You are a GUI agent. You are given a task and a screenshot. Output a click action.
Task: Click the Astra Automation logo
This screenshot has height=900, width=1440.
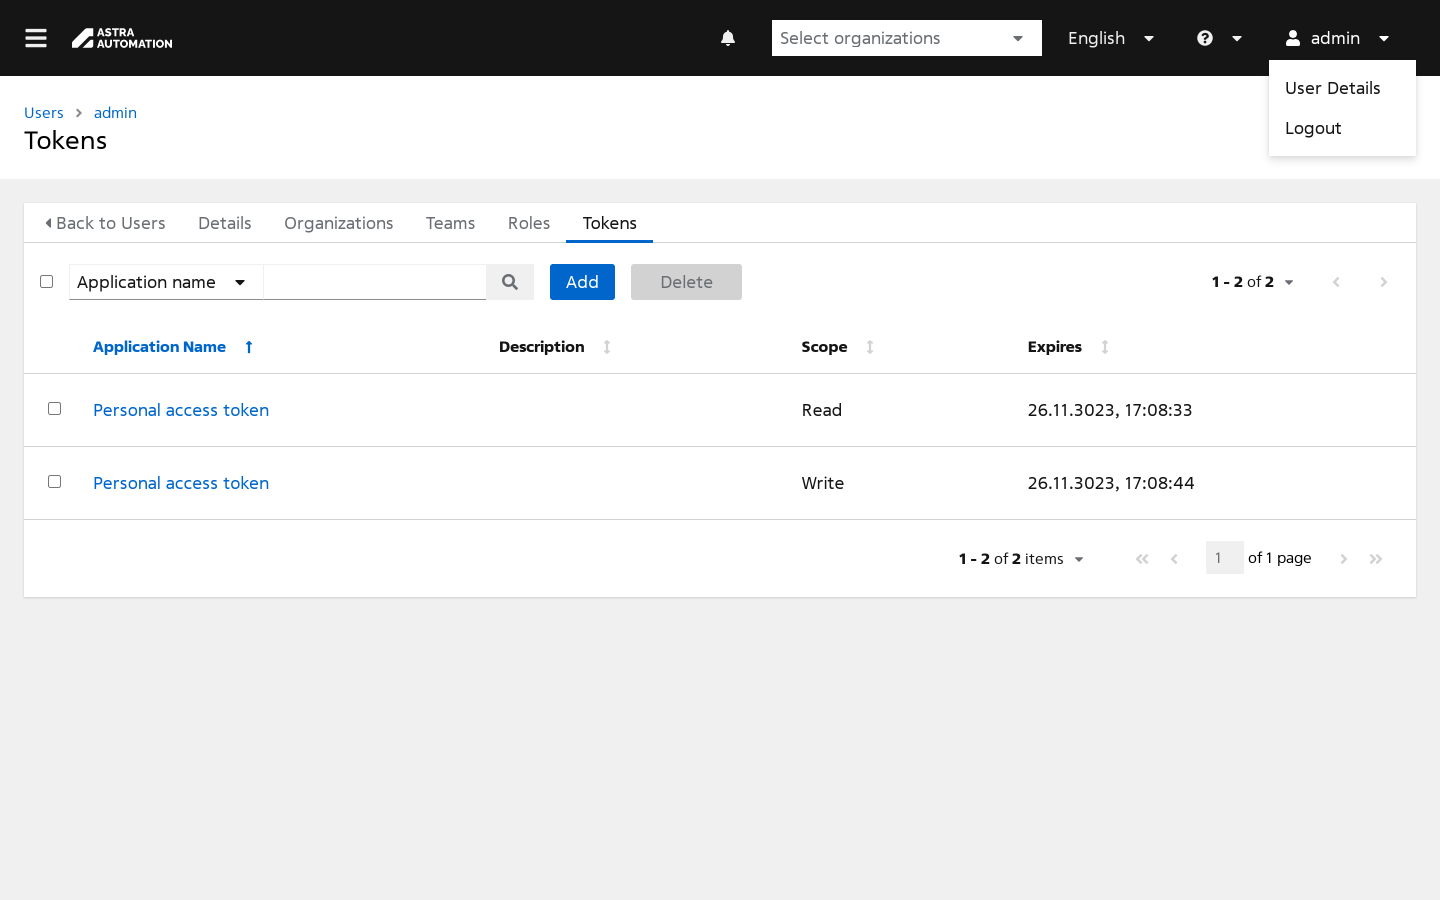pyautogui.click(x=122, y=38)
